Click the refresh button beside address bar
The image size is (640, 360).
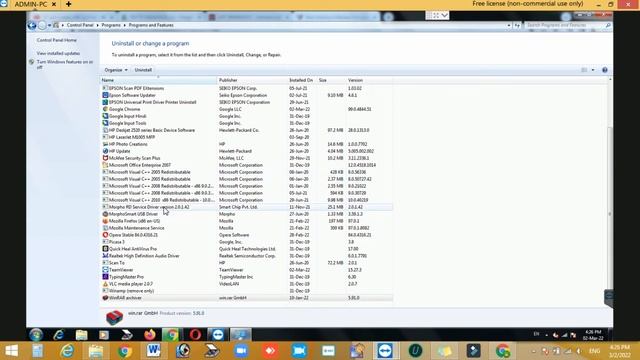tap(517, 25)
